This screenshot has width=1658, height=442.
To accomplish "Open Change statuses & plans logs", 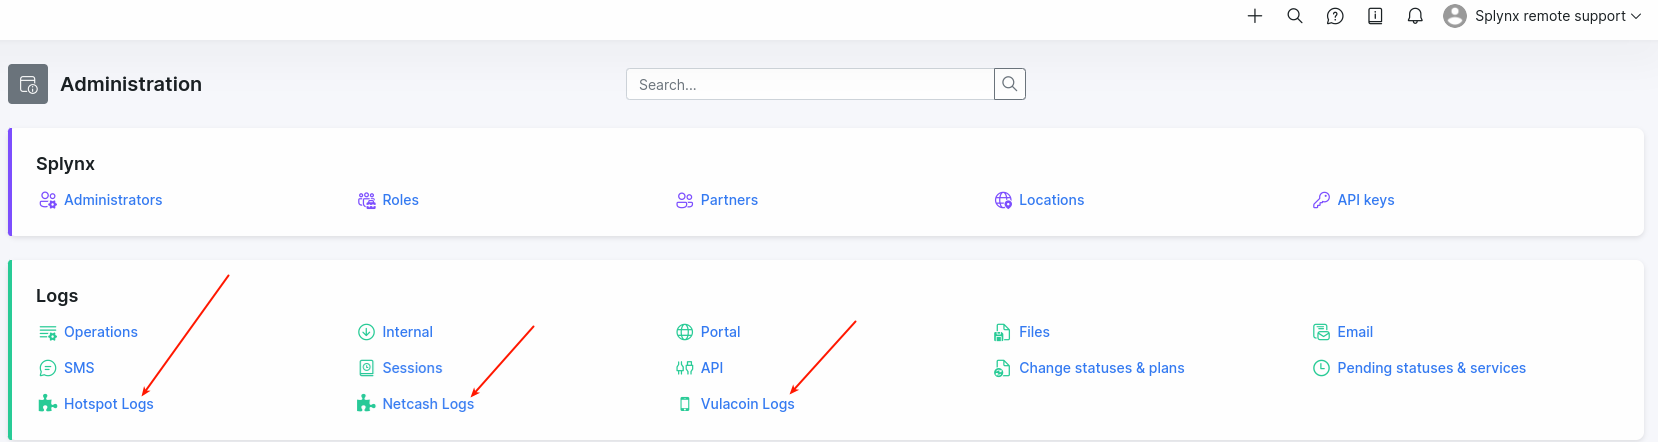I will click(x=1101, y=368).
